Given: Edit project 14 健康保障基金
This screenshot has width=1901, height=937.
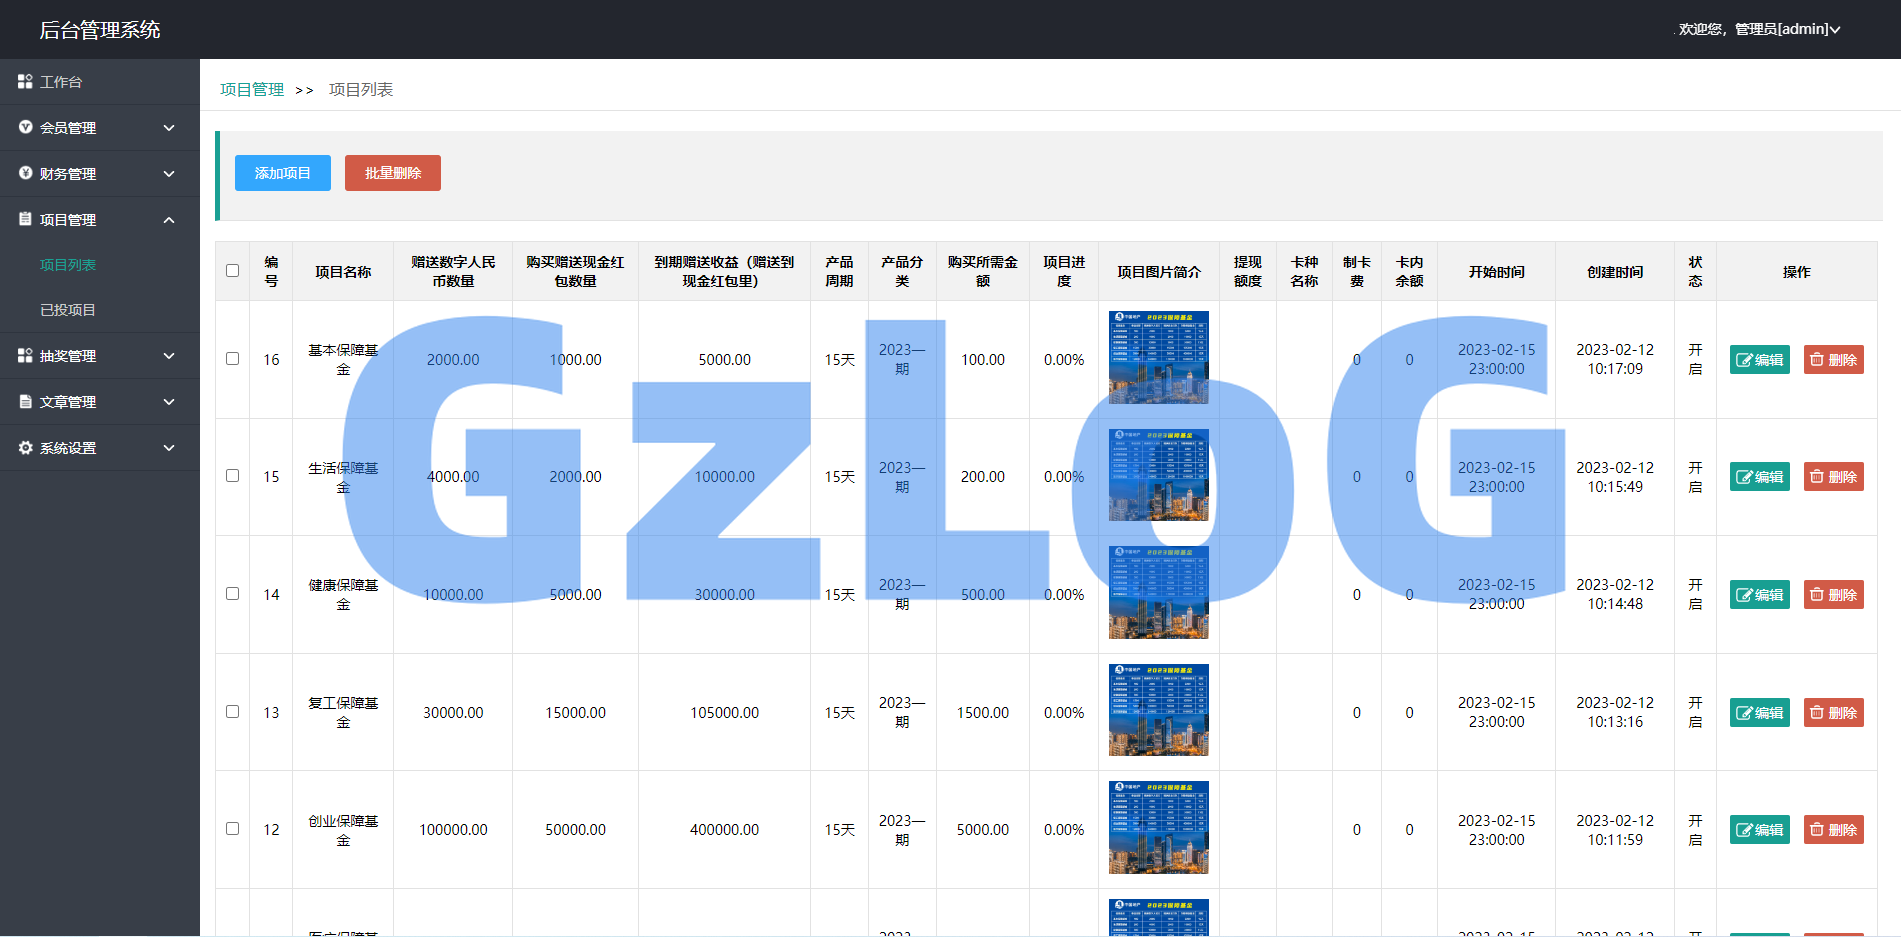Looking at the screenshot, I should [x=1760, y=595].
